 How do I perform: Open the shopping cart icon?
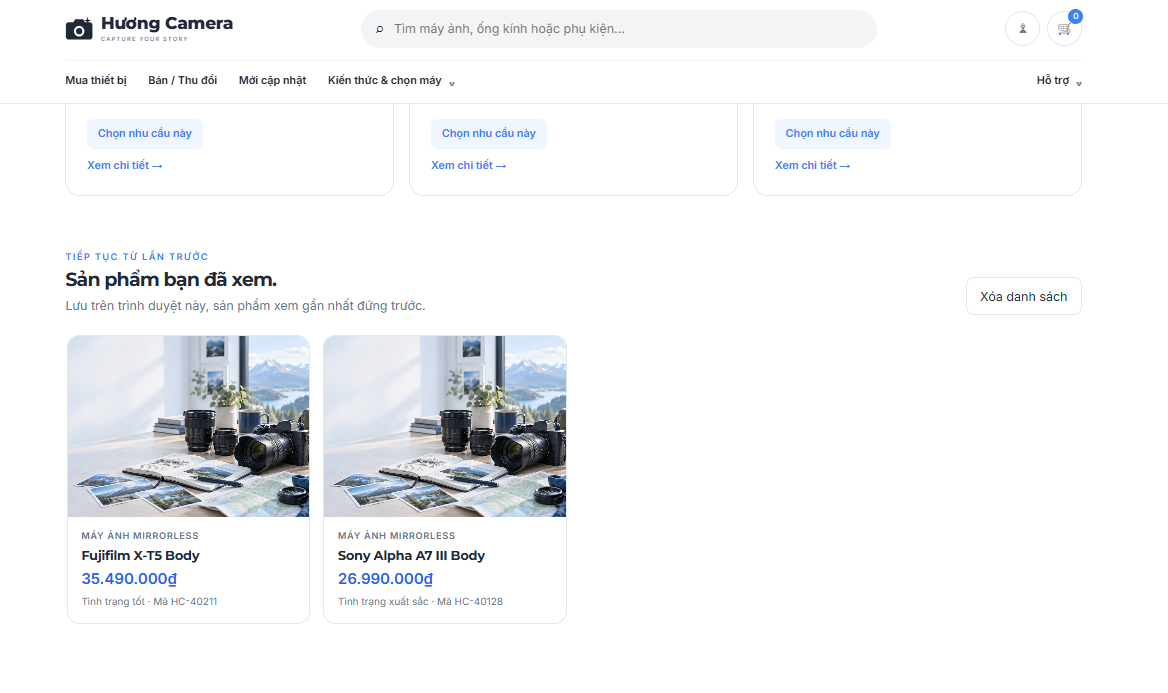(x=1064, y=29)
